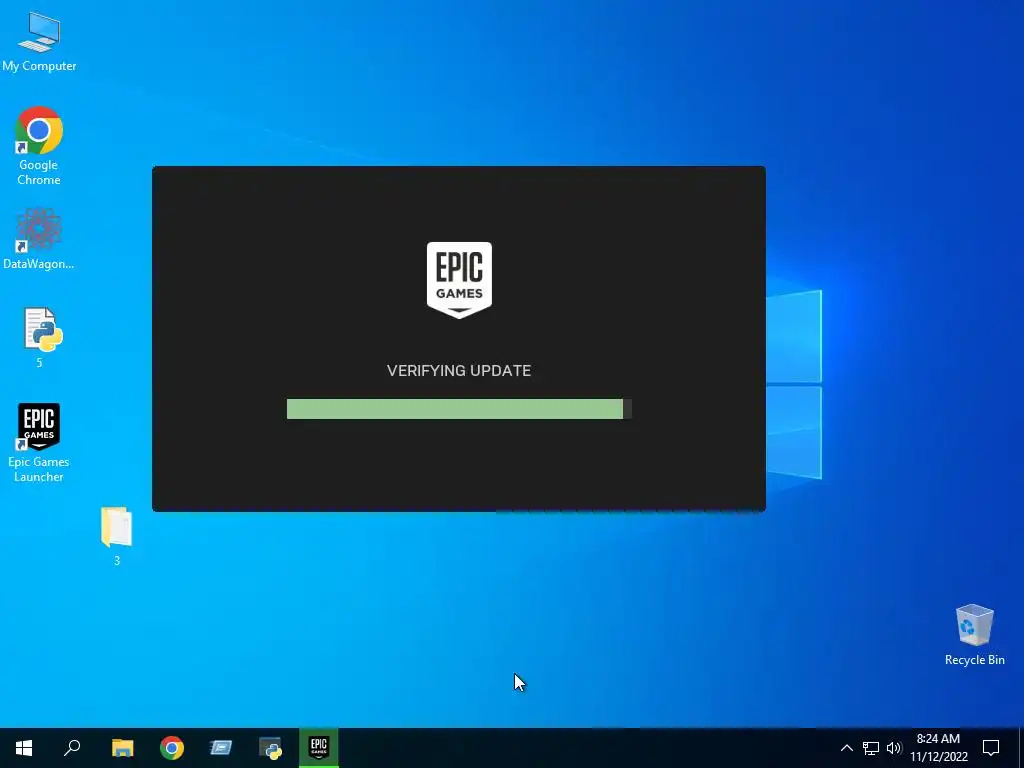Image resolution: width=1024 pixels, height=768 pixels.
Task: Select the Python file named 5
Action: (40, 338)
